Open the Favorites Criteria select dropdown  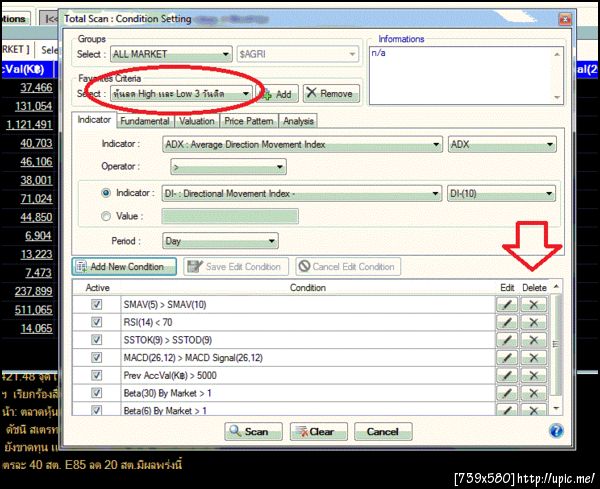[x=181, y=94]
